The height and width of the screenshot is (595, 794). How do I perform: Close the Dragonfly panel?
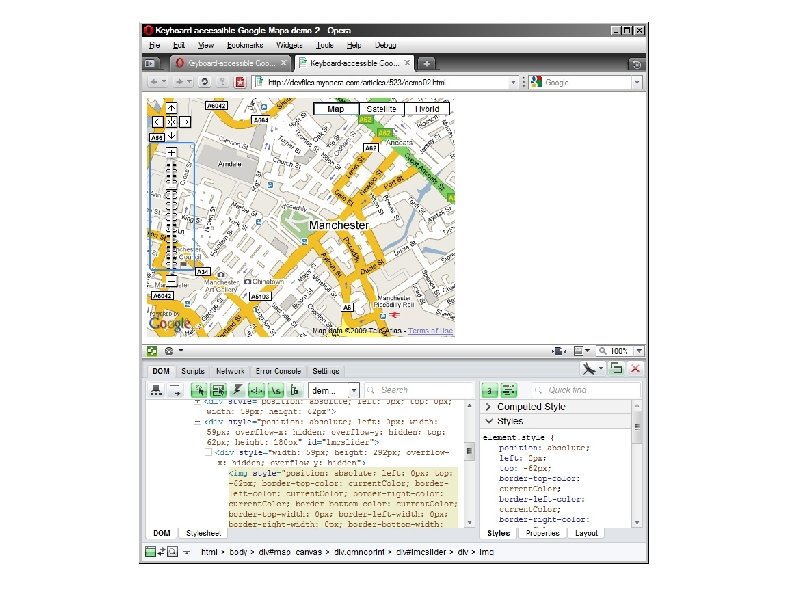coord(635,369)
